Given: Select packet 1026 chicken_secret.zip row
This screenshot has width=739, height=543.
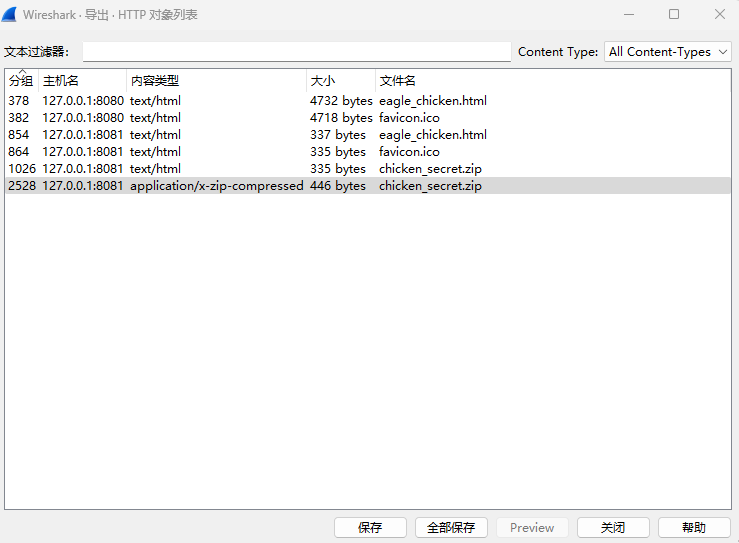Looking at the screenshot, I should tap(368, 168).
